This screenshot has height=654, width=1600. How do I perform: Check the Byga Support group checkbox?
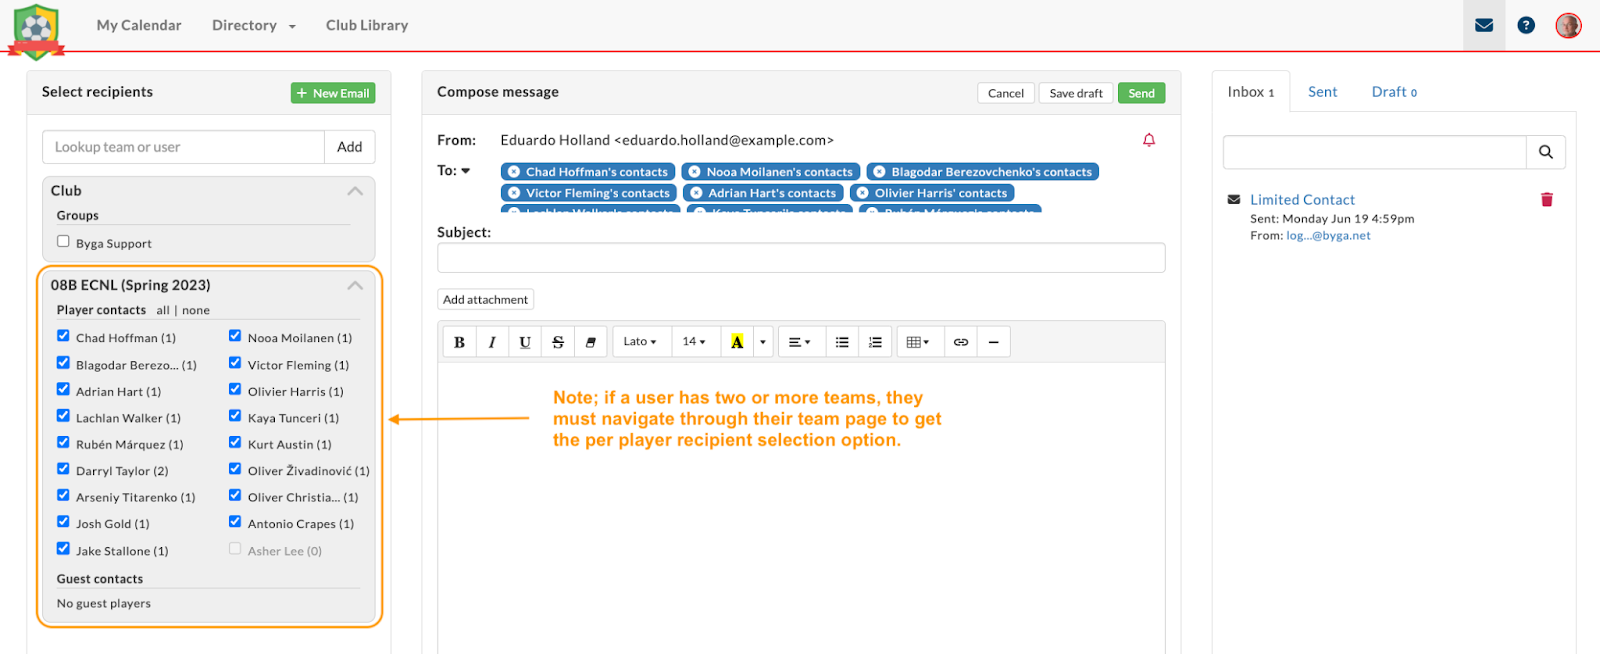point(64,242)
